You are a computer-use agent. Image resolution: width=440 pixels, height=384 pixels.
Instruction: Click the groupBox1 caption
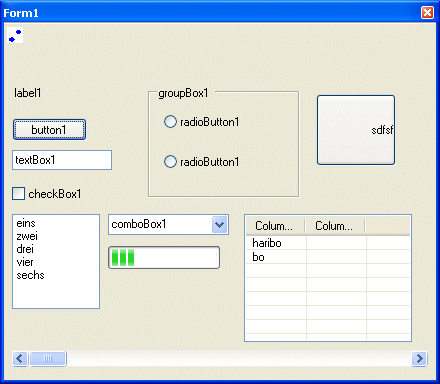pos(183,93)
